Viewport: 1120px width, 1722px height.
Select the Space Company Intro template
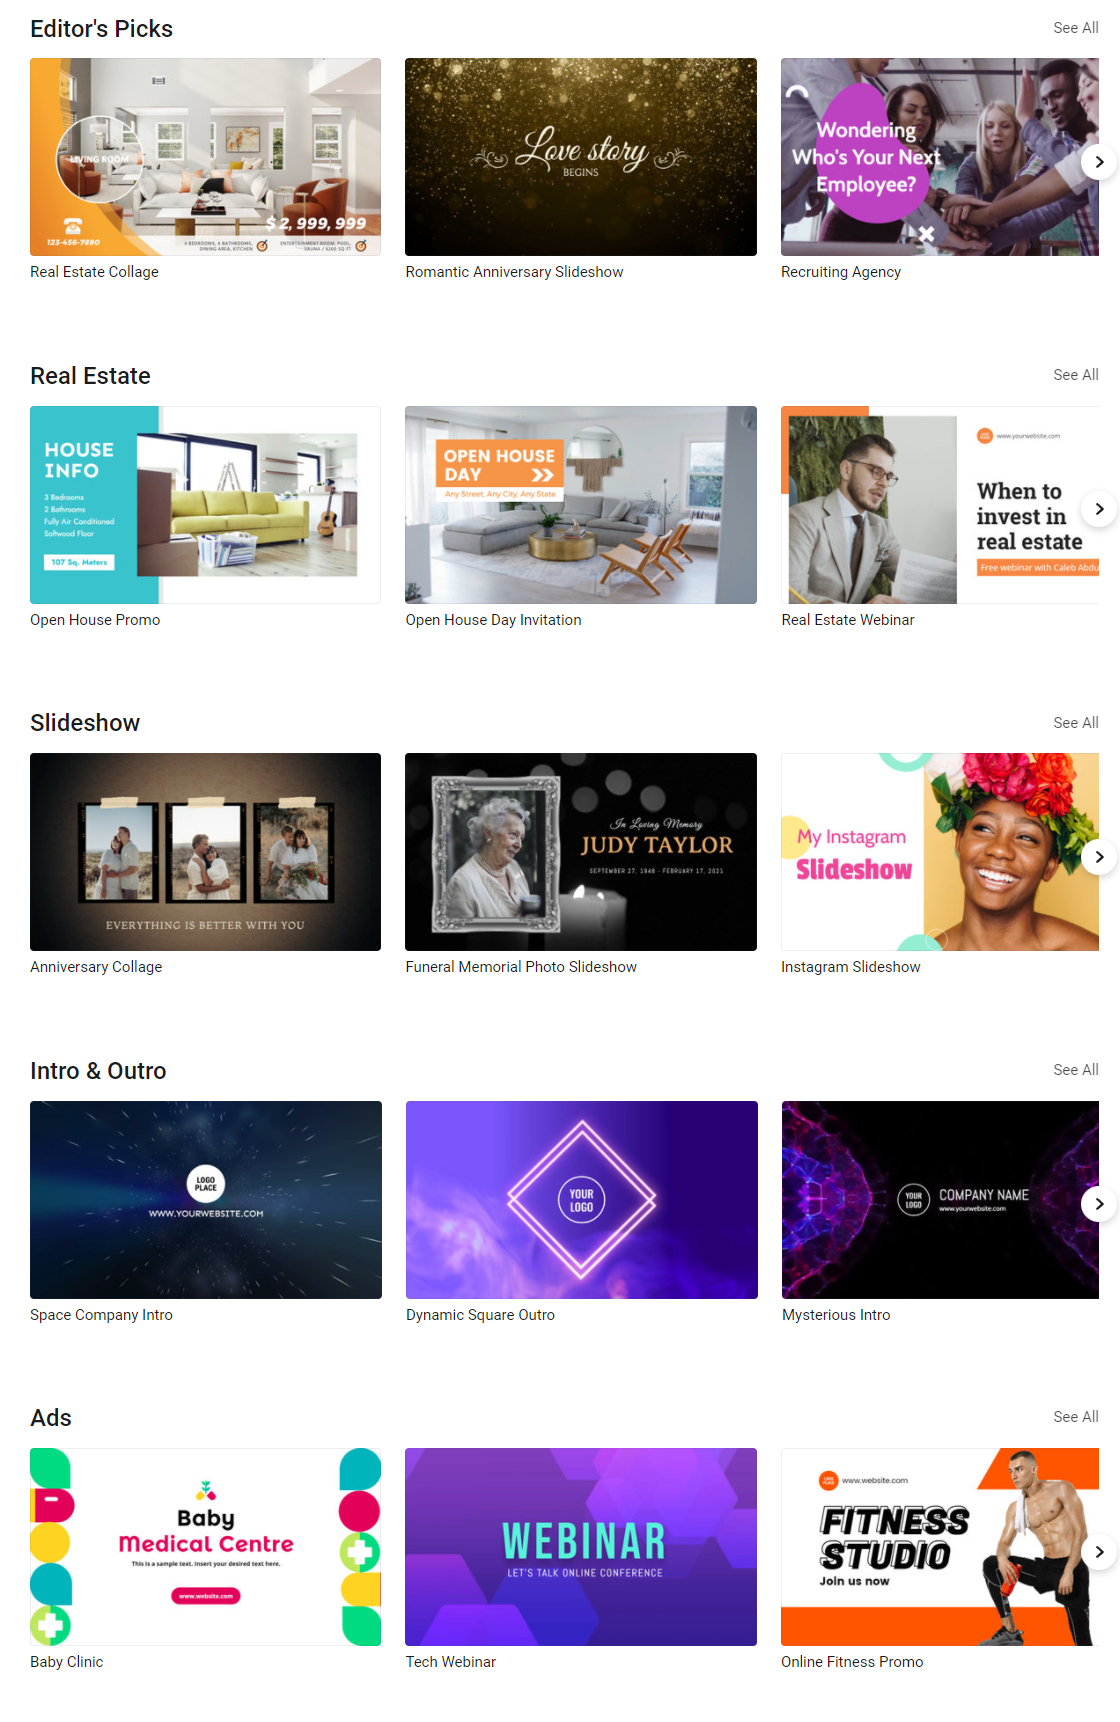point(205,1200)
